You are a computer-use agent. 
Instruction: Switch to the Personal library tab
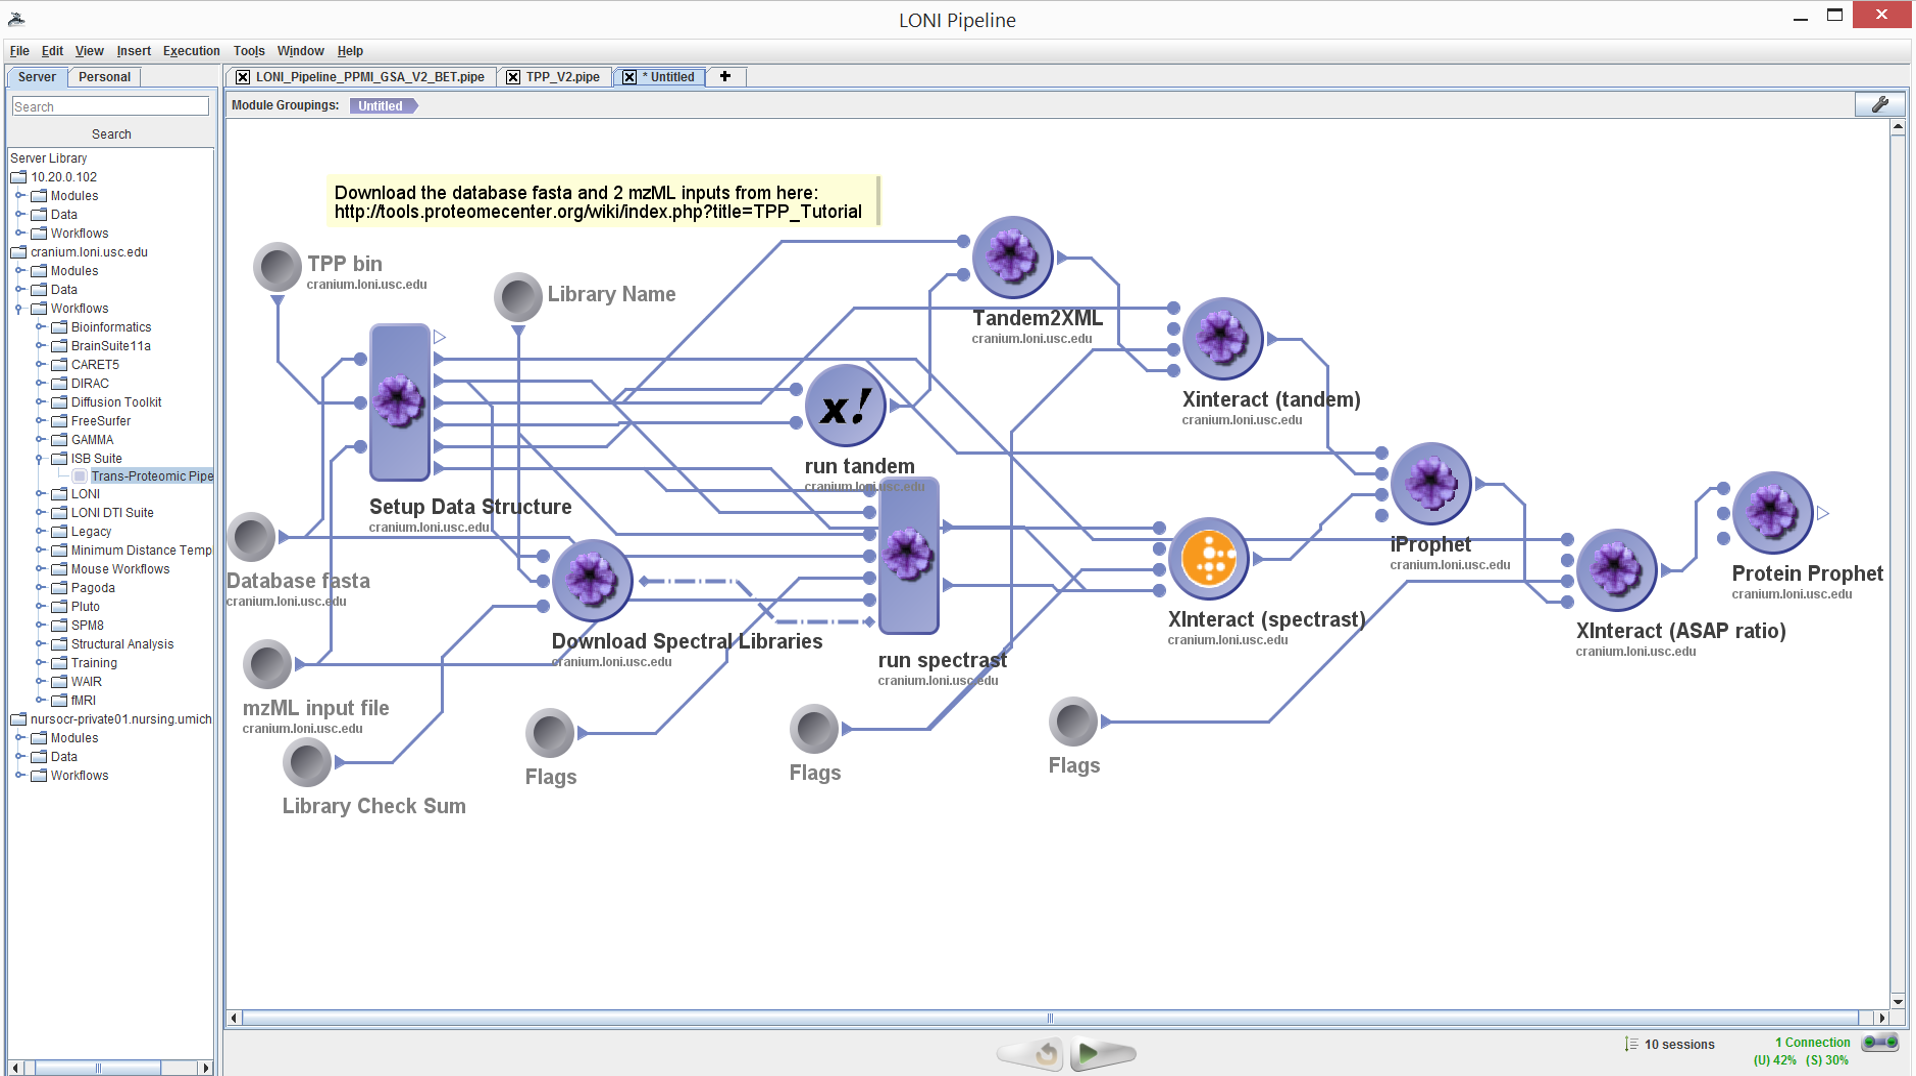104,77
